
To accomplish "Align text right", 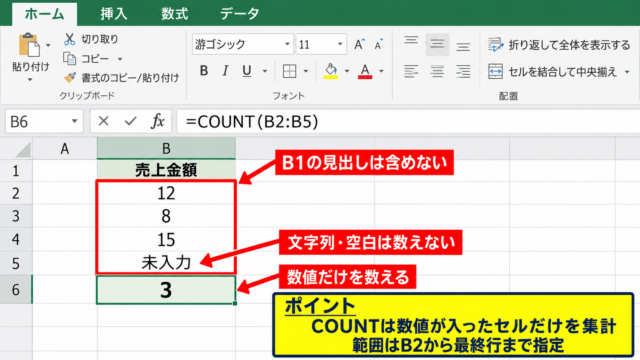I will (x=463, y=71).
